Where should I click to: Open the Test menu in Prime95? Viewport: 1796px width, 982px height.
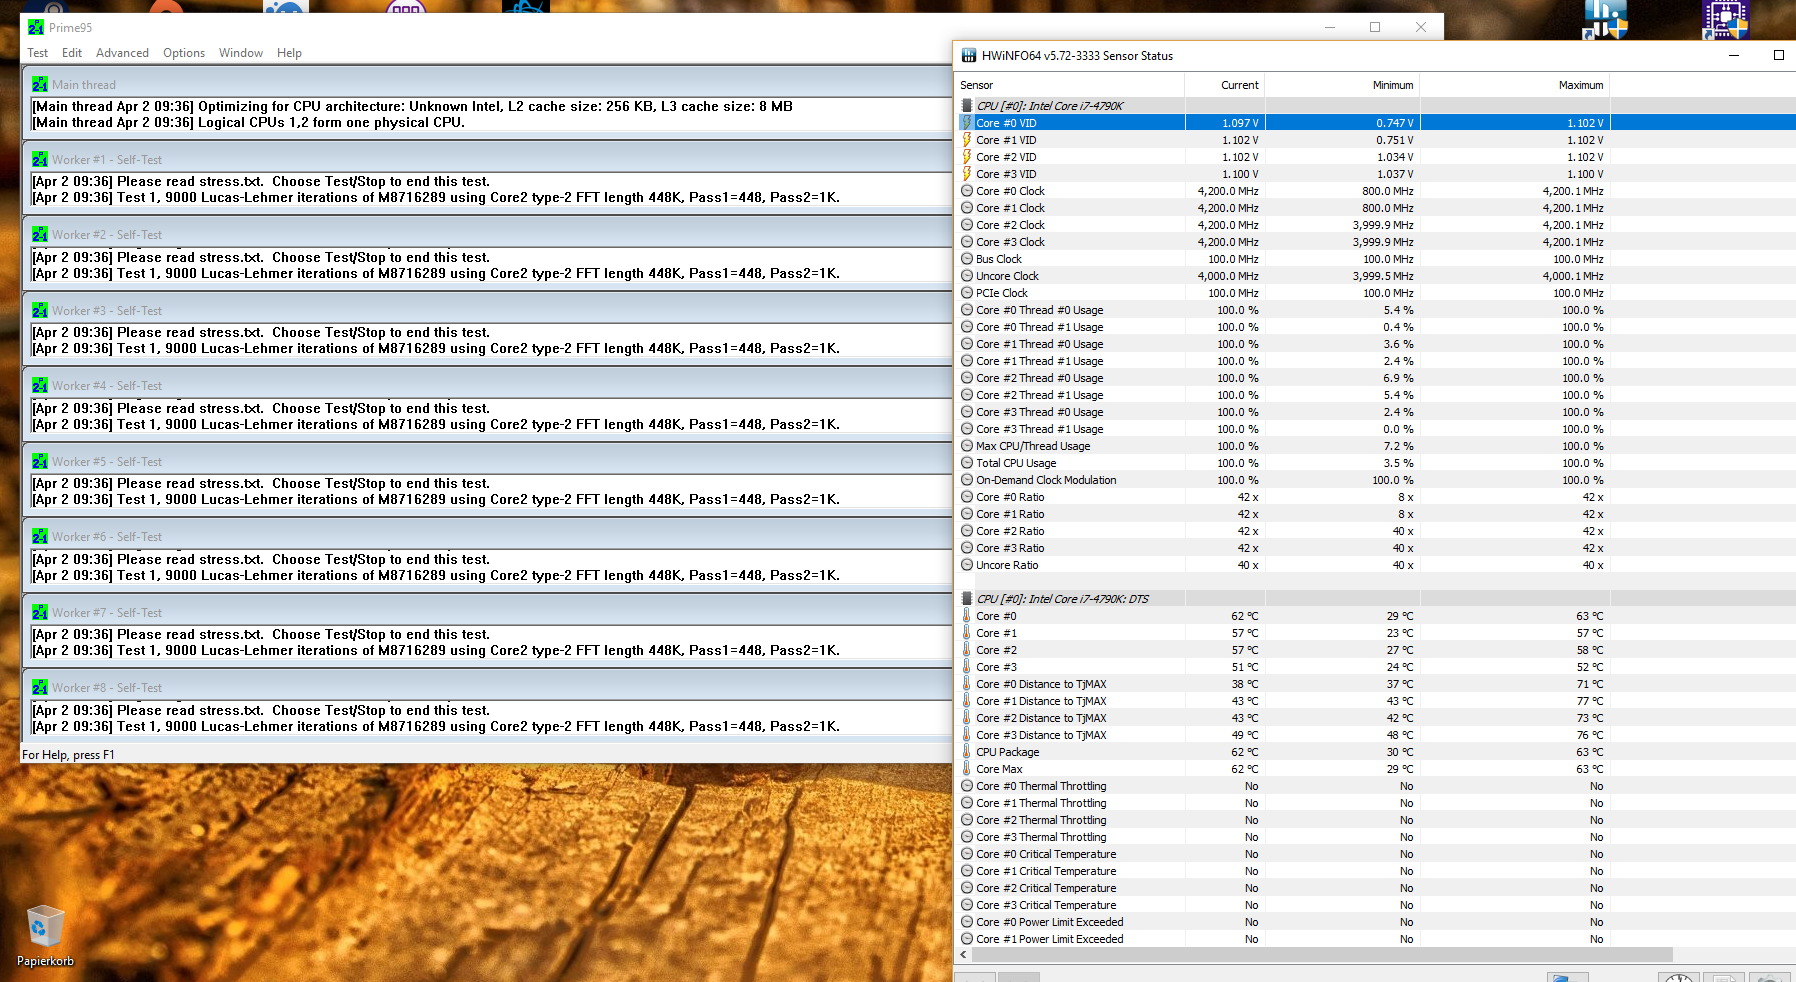click(x=38, y=53)
